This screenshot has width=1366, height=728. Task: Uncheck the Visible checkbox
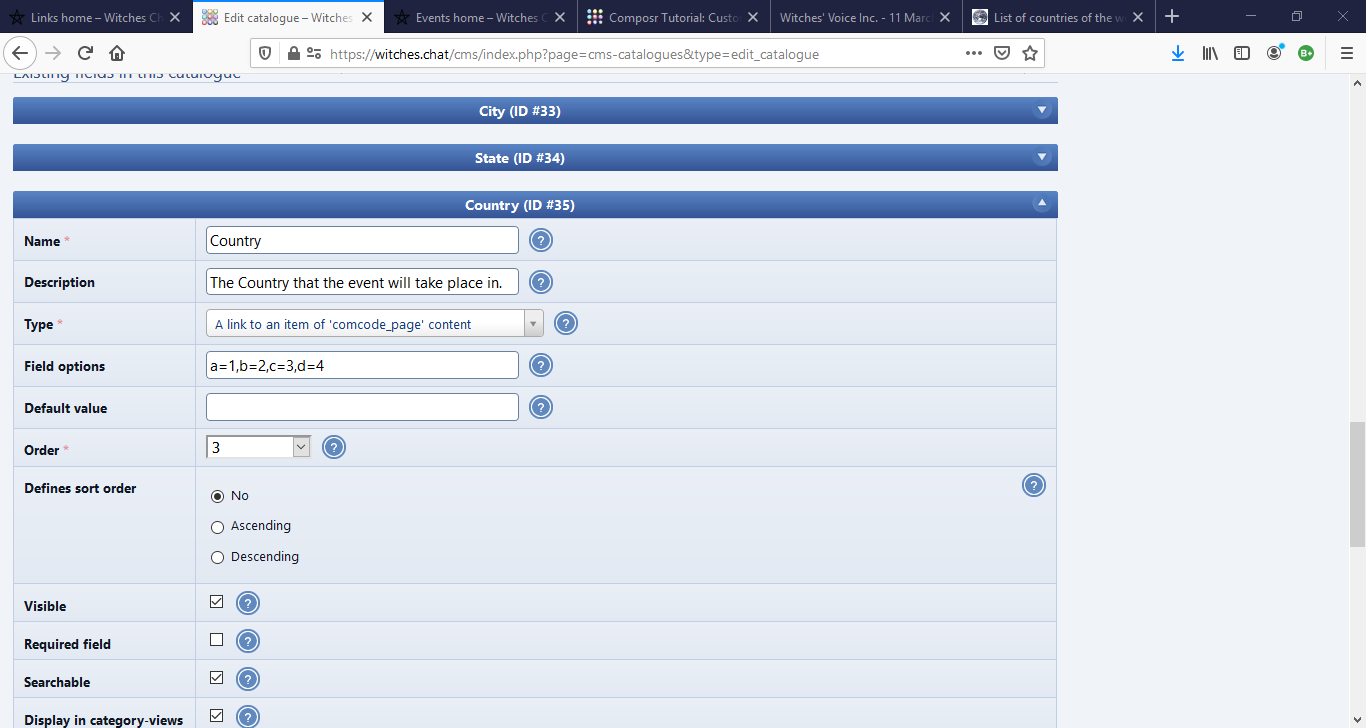[x=216, y=602]
